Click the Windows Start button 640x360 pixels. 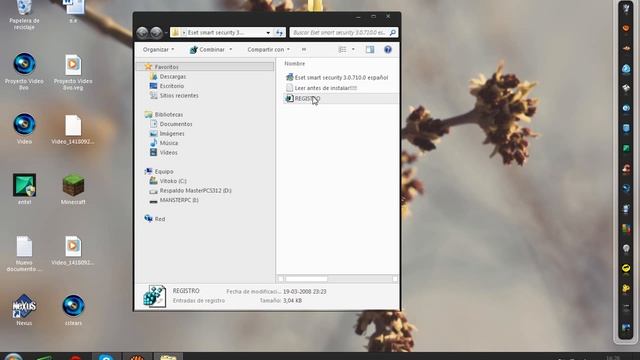pos(13,357)
